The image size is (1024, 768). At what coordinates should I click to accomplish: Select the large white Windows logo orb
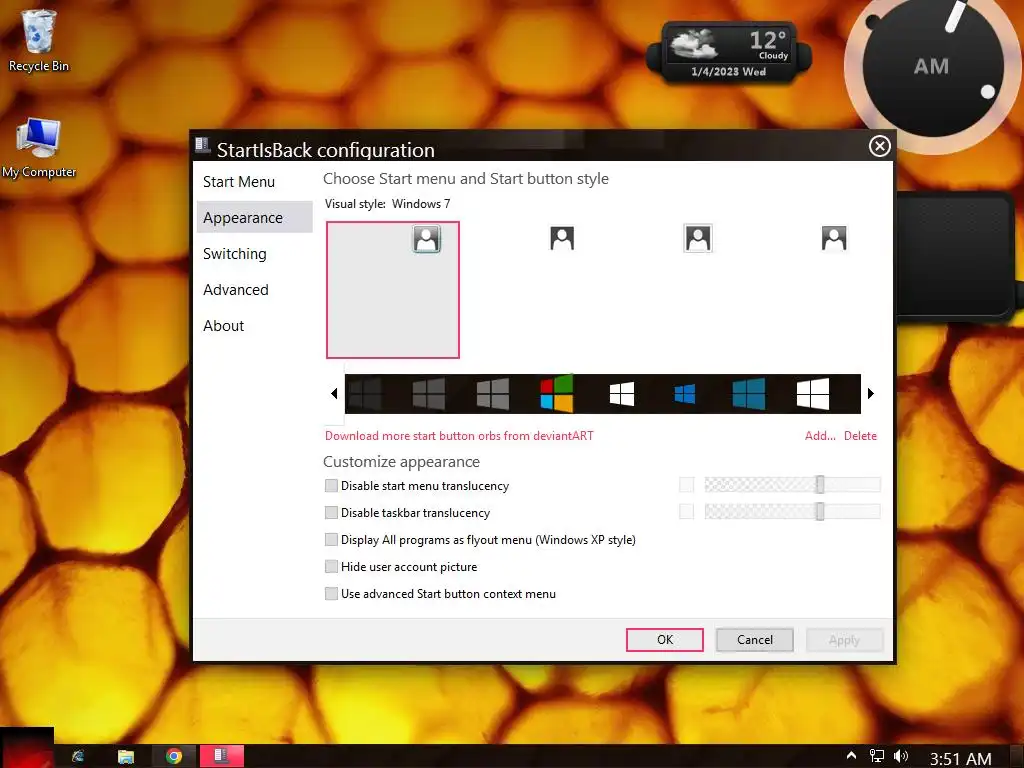pyautogui.click(x=813, y=394)
